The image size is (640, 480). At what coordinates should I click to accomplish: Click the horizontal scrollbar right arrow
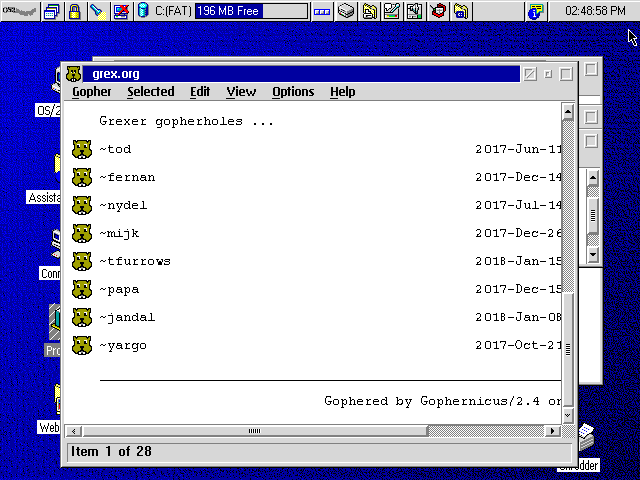click(x=552, y=431)
